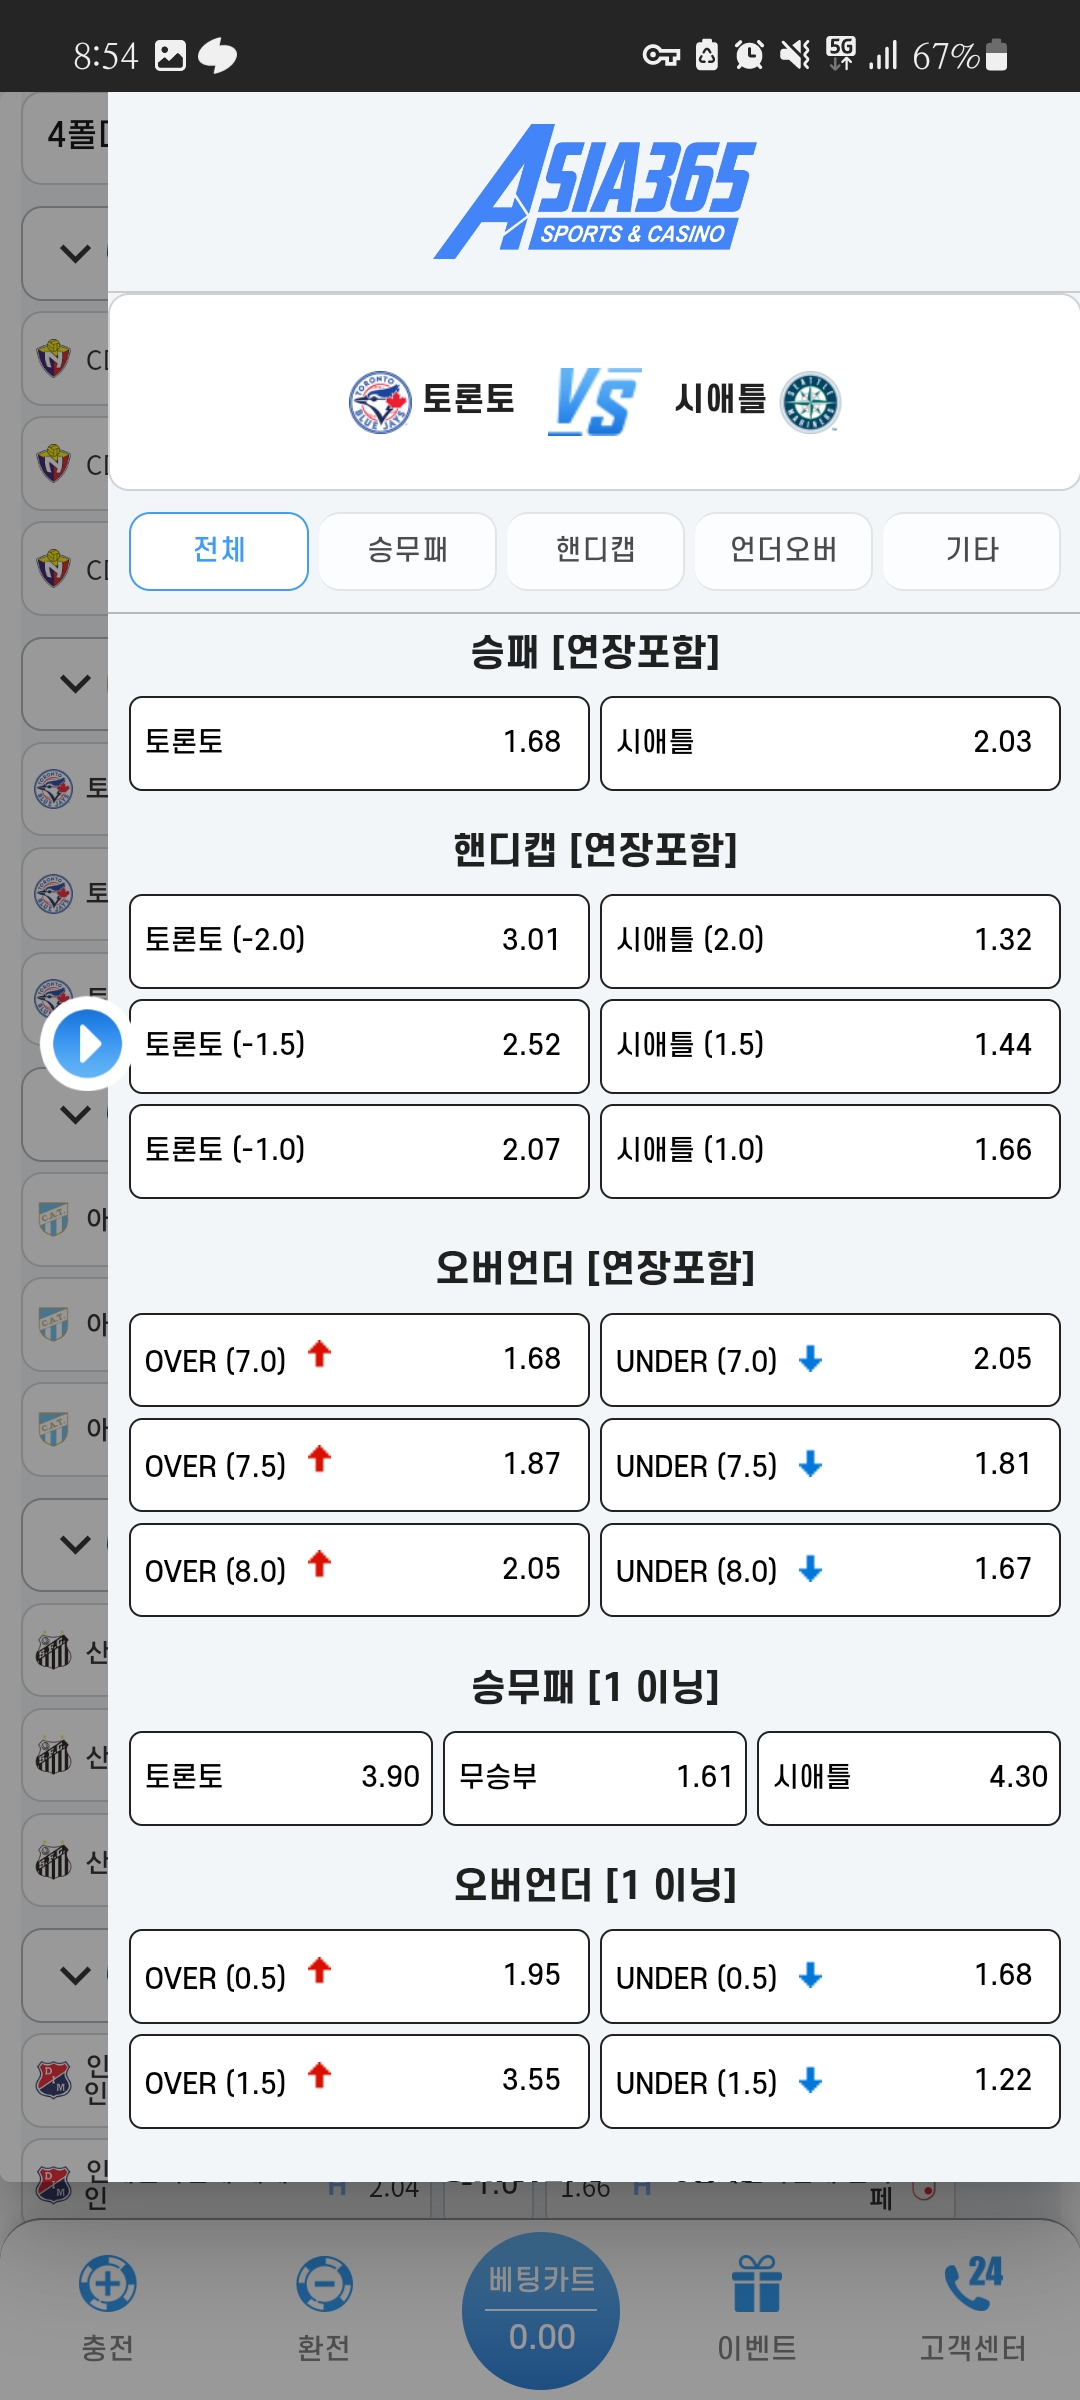Expand the first chevron in left list
The image size is (1080, 2400).
75,253
